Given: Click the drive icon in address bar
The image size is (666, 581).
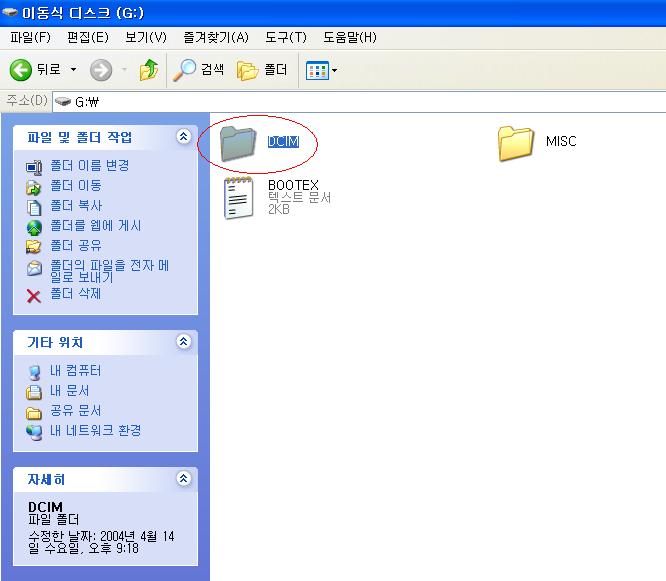Looking at the screenshot, I should coord(63,102).
